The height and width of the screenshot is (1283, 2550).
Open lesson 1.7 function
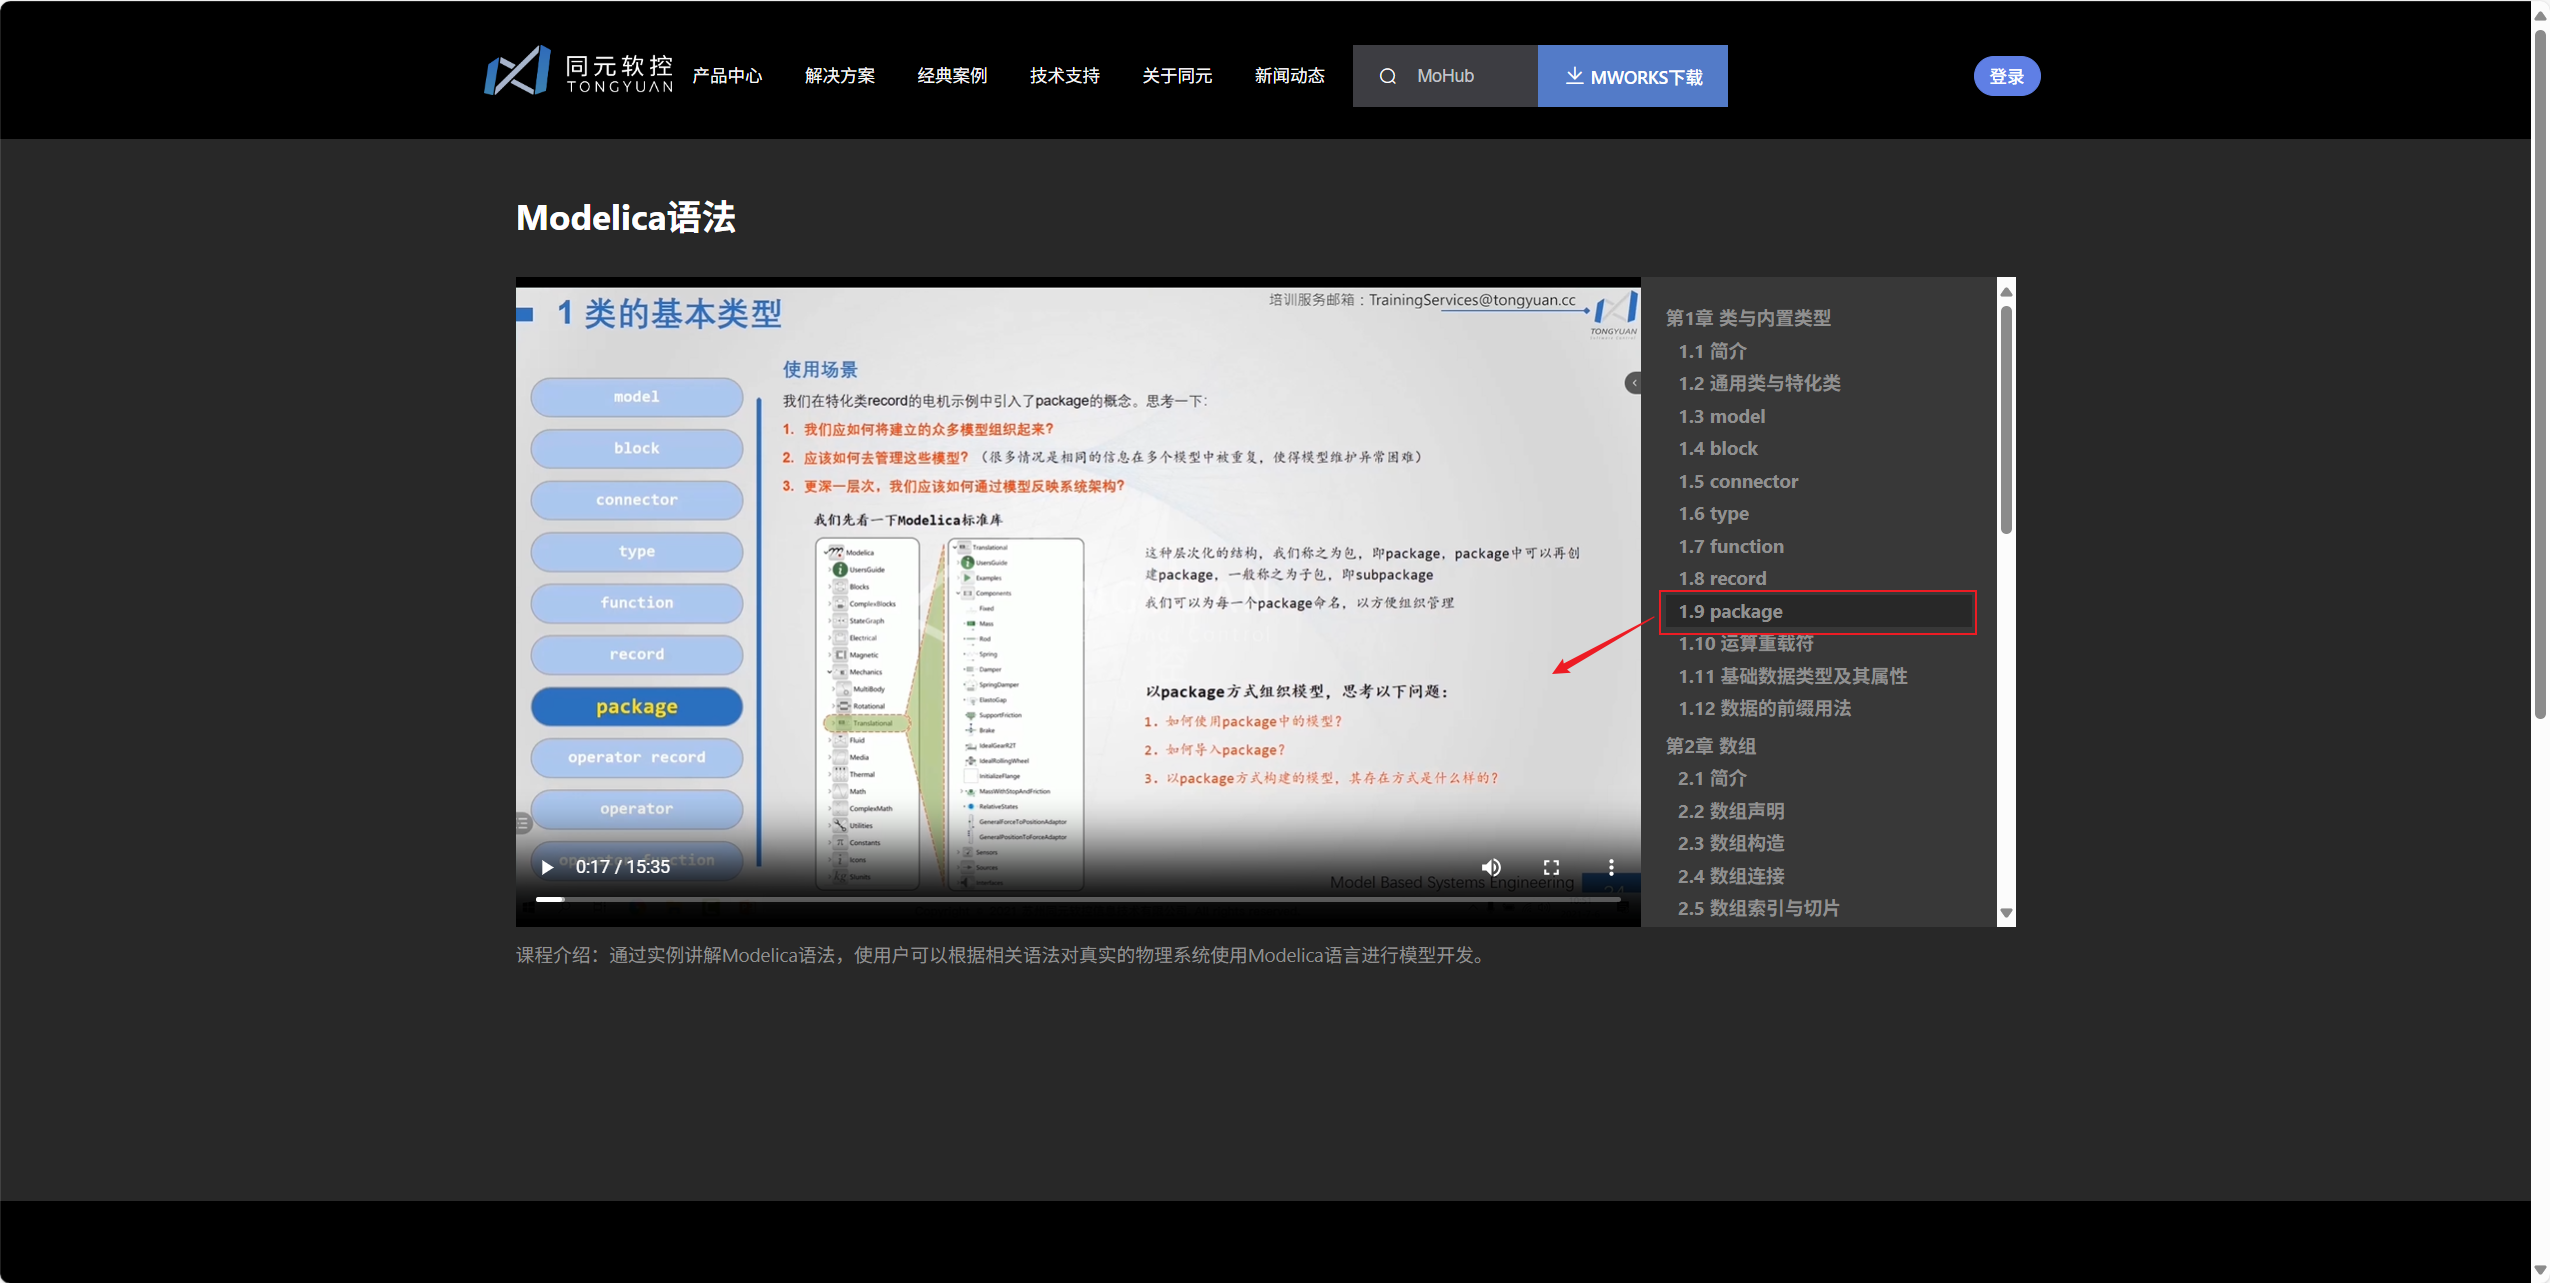pos(1730,546)
